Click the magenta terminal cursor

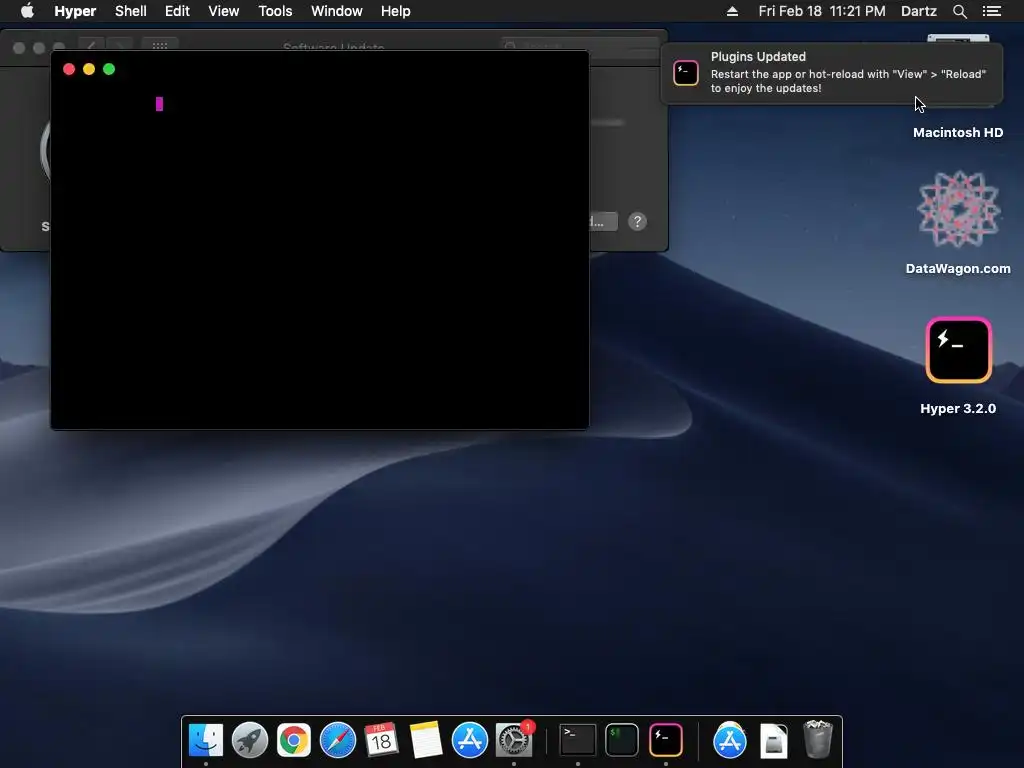[x=159, y=104]
